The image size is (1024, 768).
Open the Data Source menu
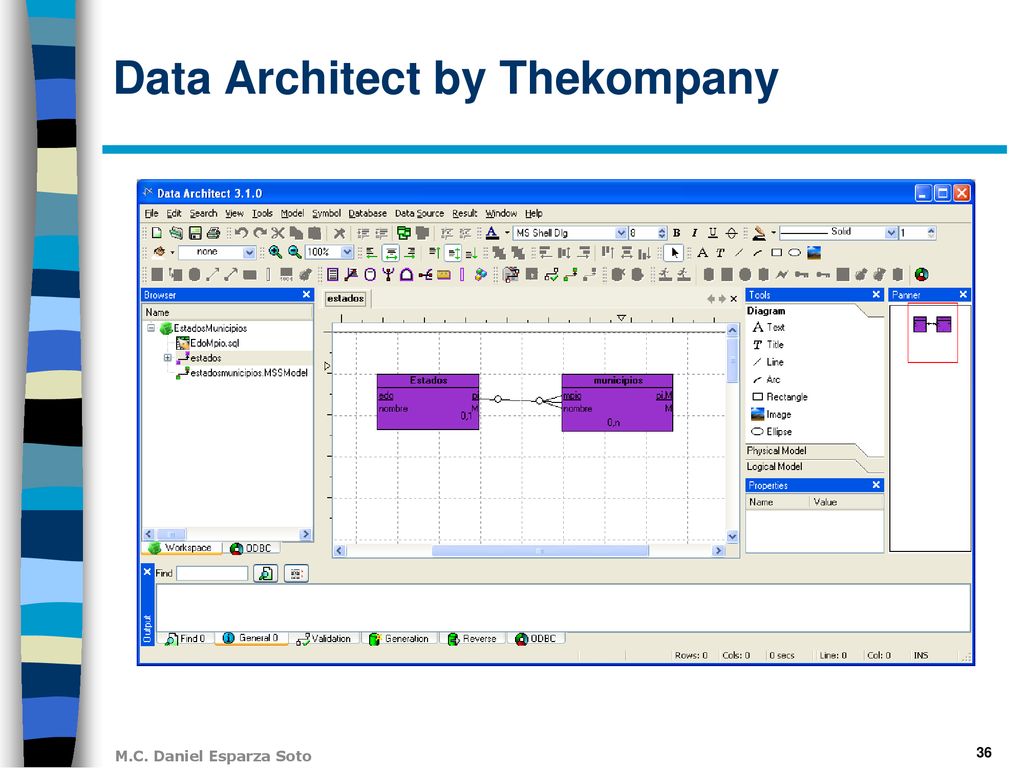click(419, 213)
